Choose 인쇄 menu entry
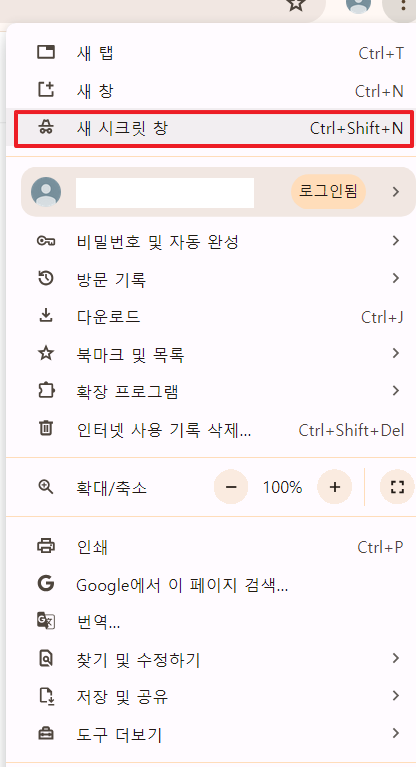Viewport: 416px width, 767px height. (211, 546)
